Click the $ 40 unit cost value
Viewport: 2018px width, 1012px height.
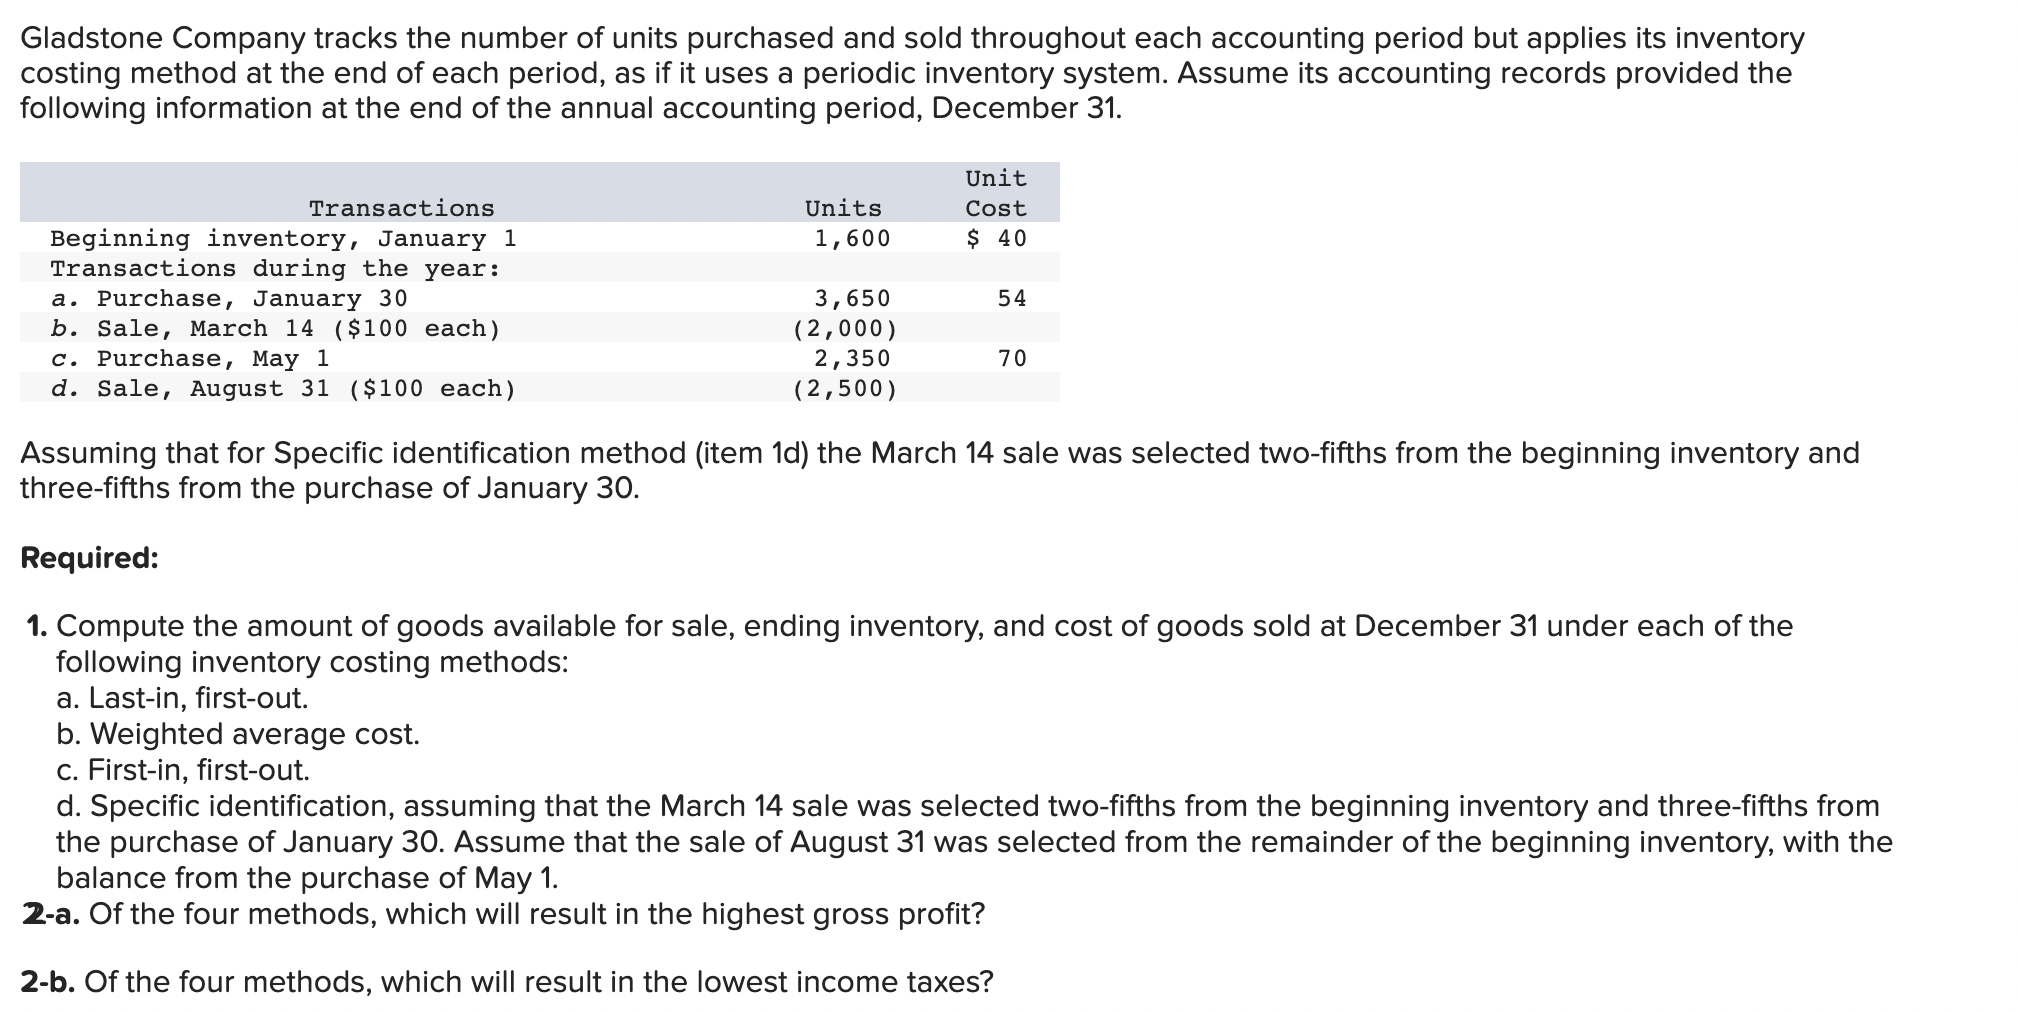pyautogui.click(x=996, y=238)
